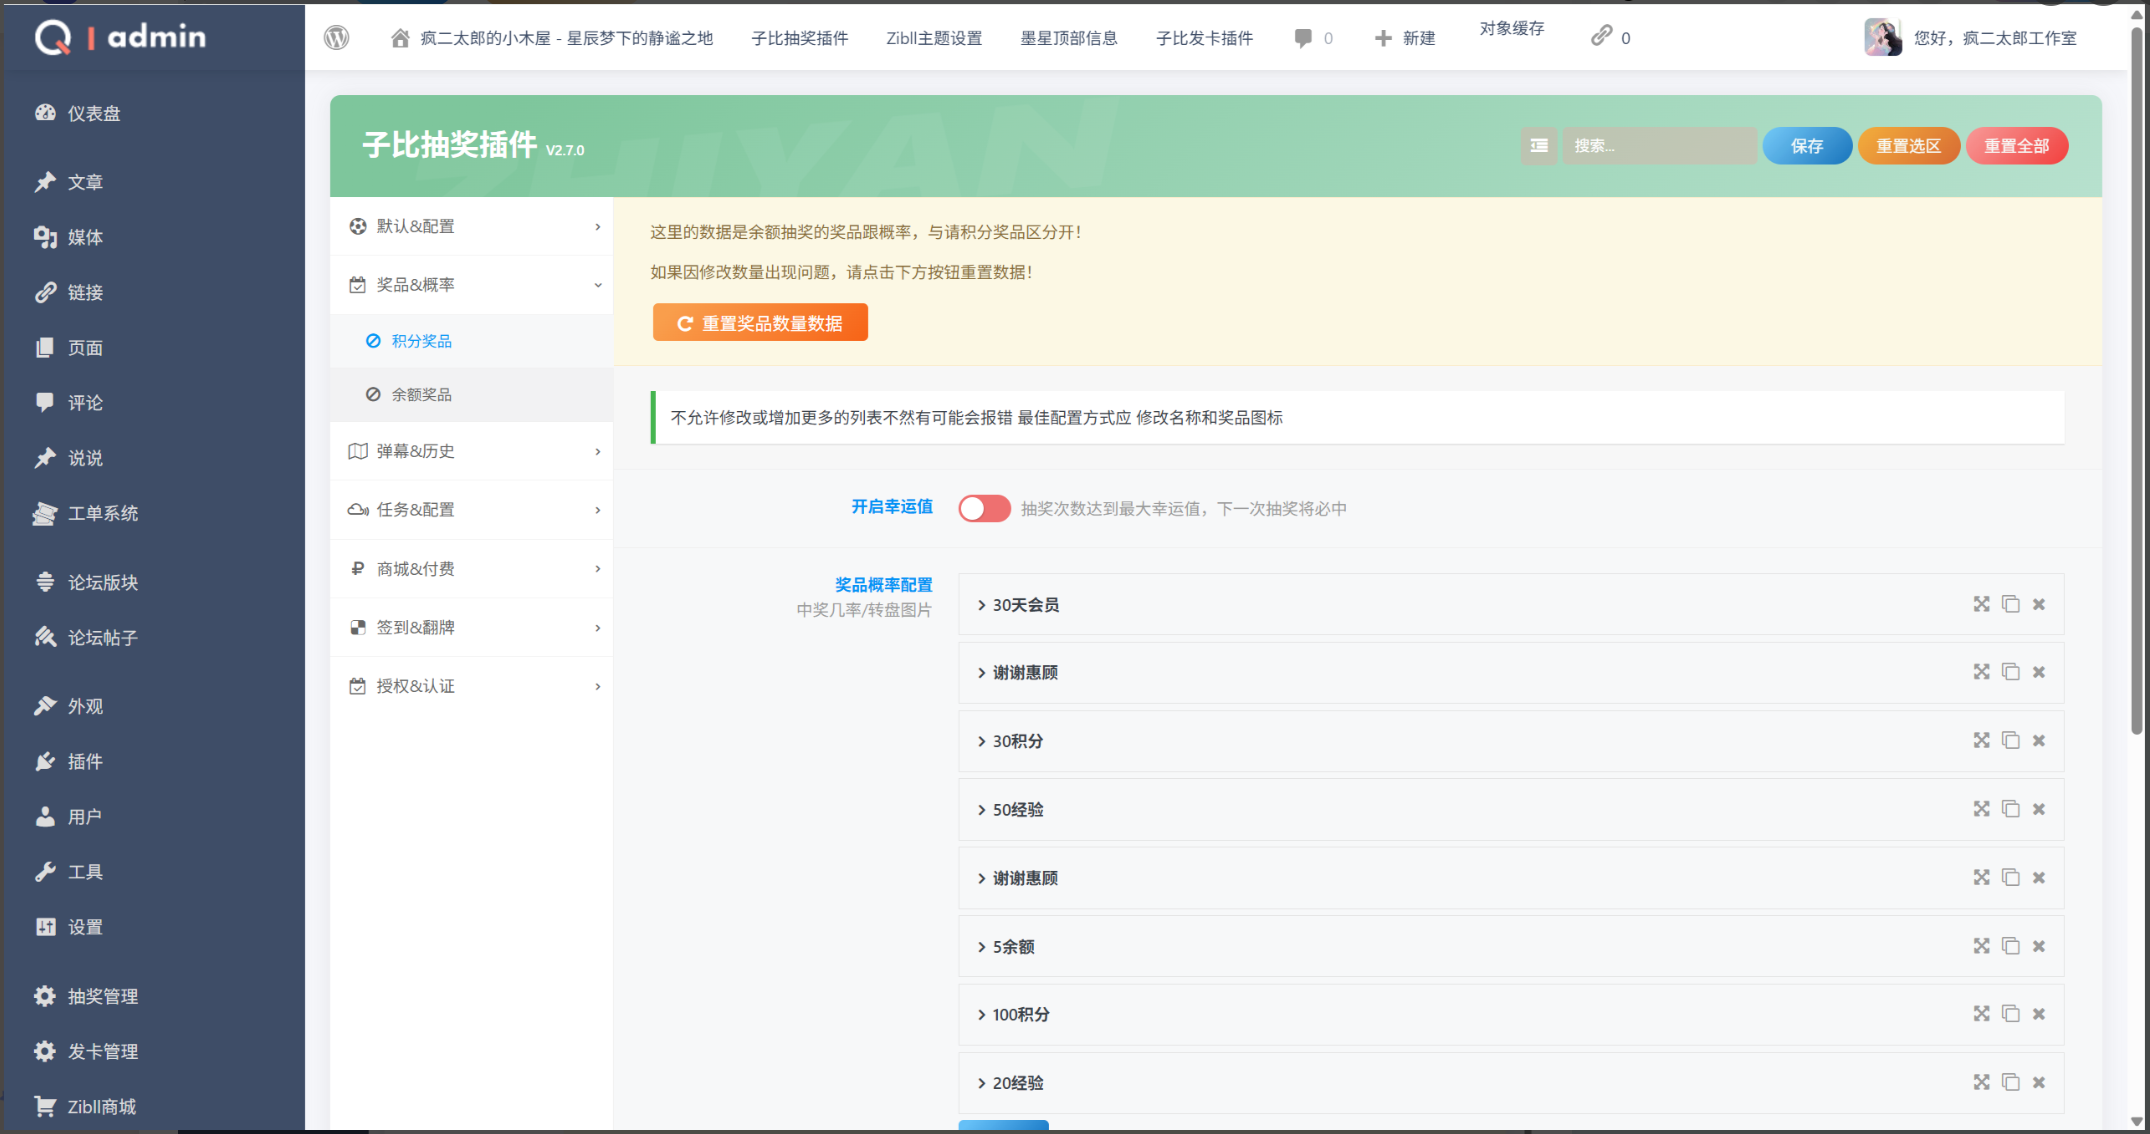
Task: Click the user avatar in top right
Action: pyautogui.click(x=1883, y=37)
